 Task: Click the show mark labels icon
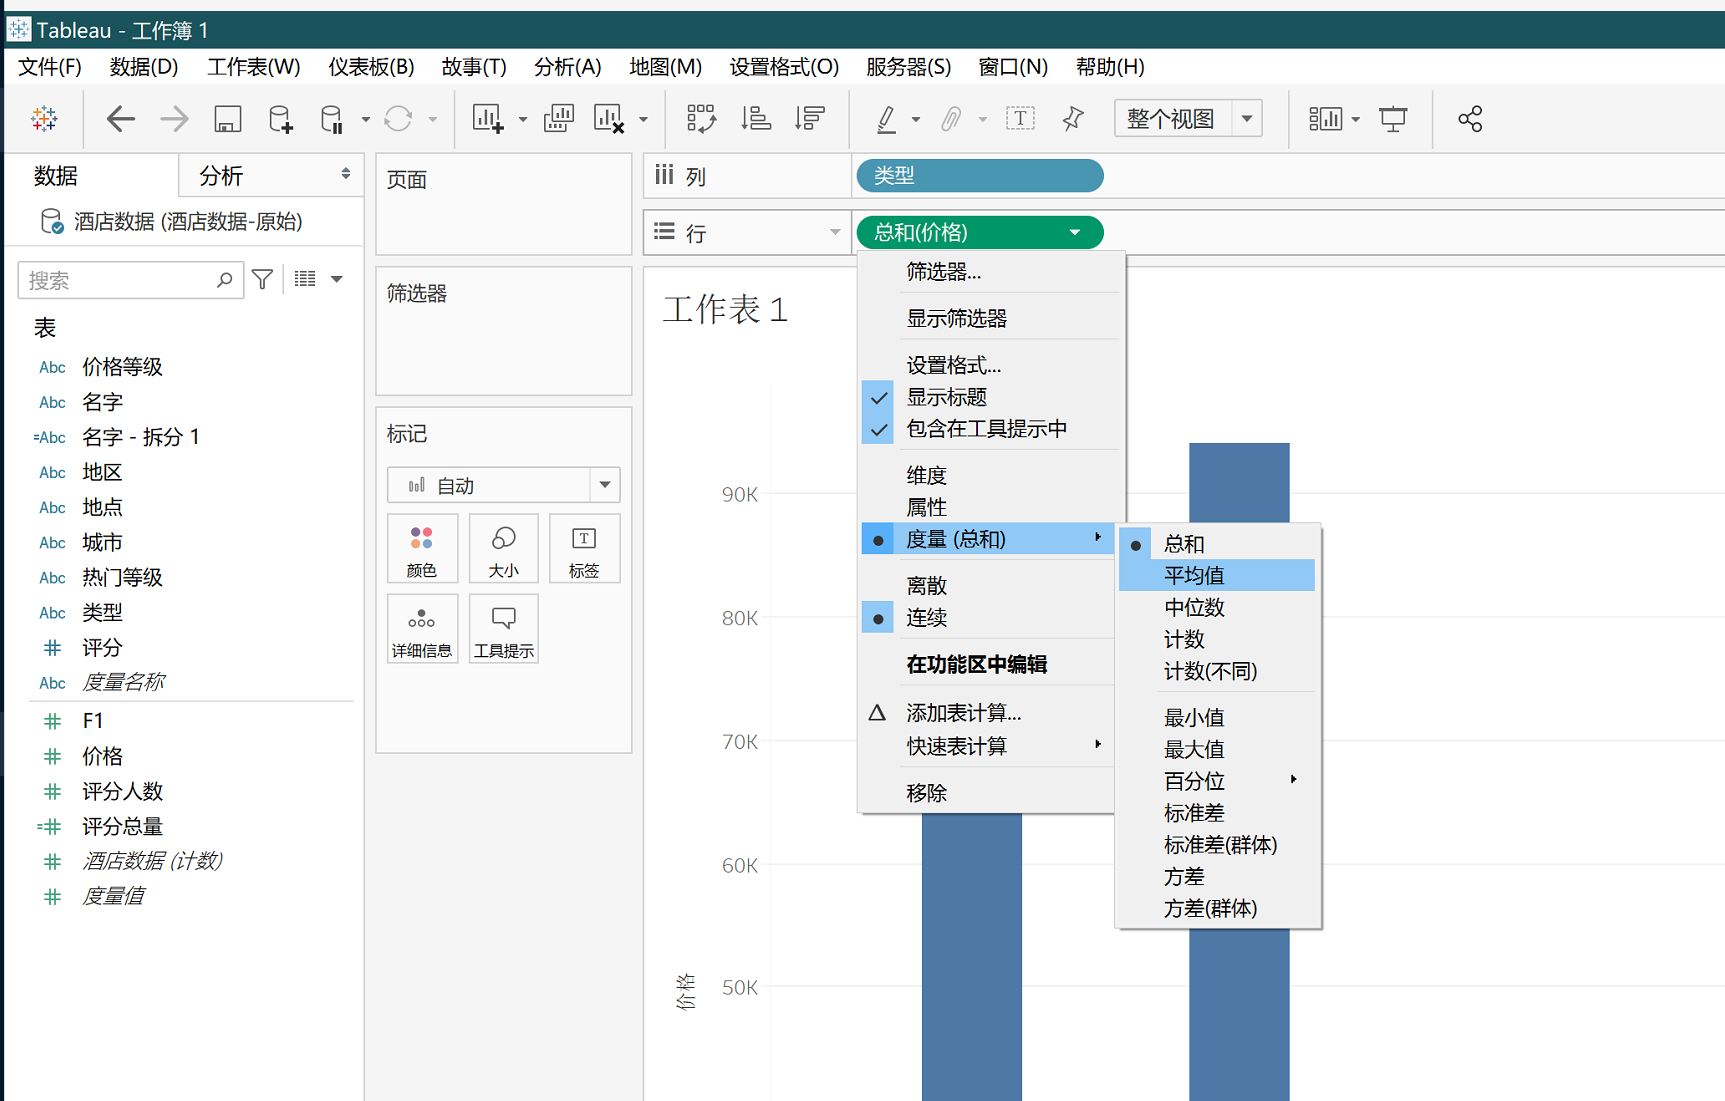coord(1020,119)
